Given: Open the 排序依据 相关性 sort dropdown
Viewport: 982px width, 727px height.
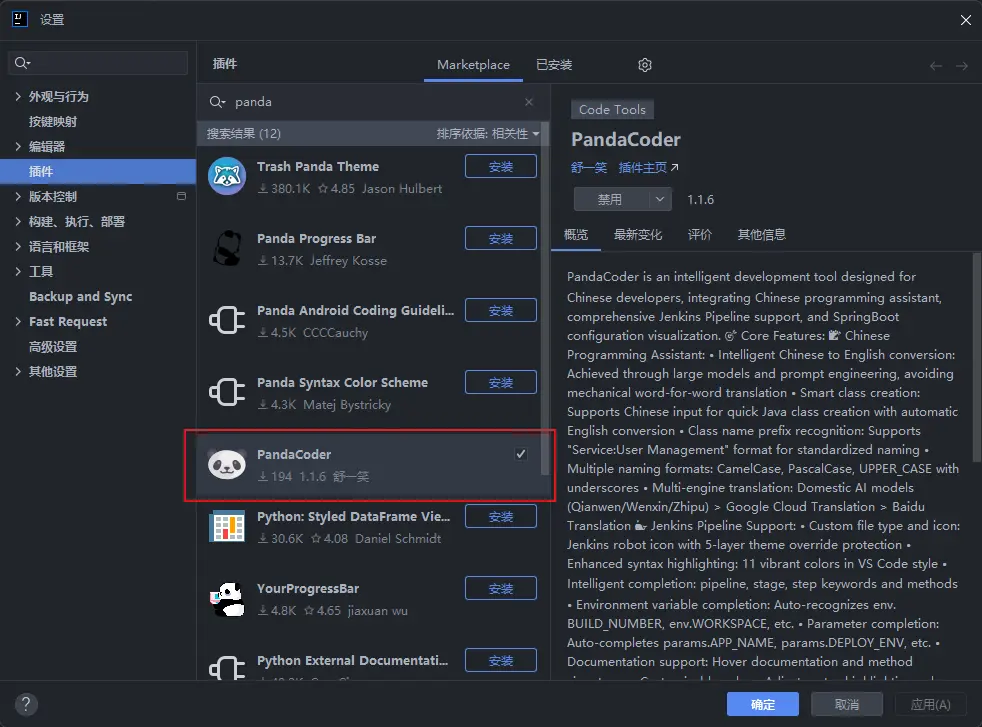Looking at the screenshot, I should pos(488,133).
